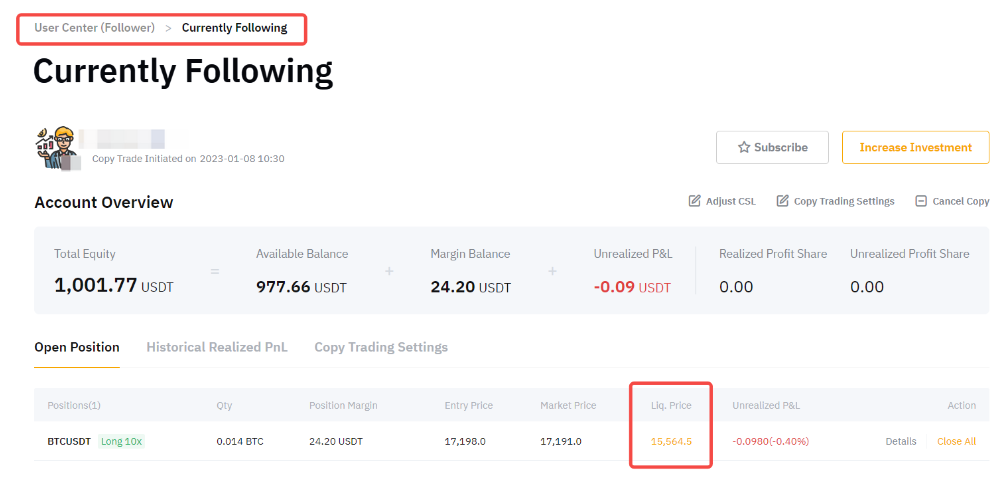The height and width of the screenshot is (490, 1004).
Task: Click the Liq. Price column header
Action: 671,405
